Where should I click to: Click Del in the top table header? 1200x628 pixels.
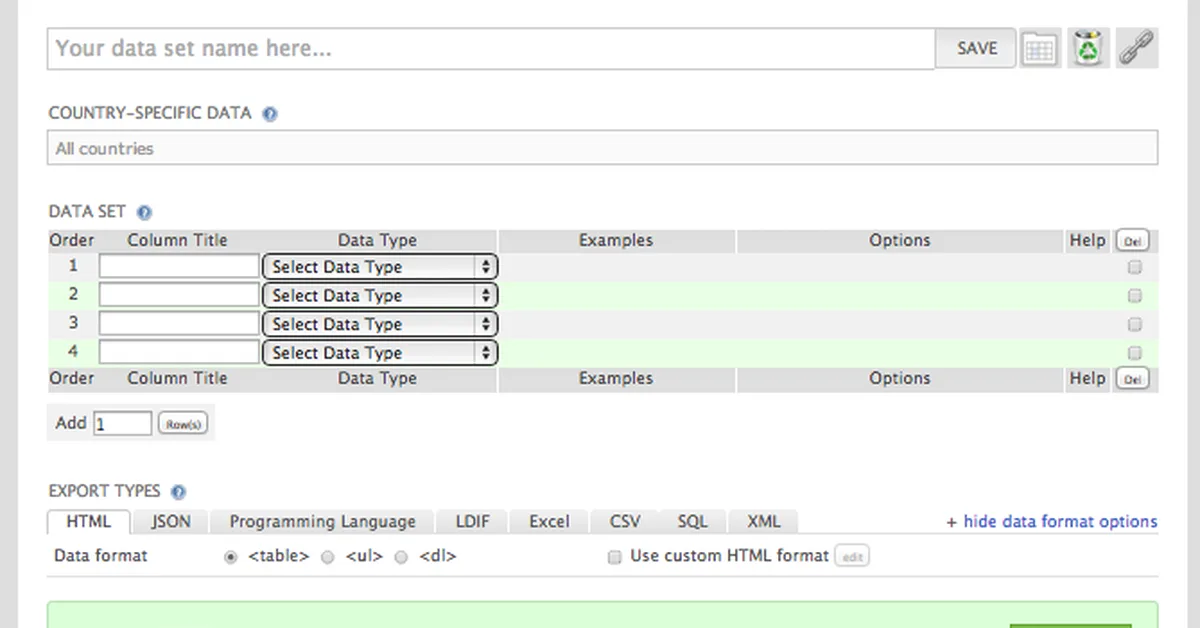pyautogui.click(x=1132, y=240)
